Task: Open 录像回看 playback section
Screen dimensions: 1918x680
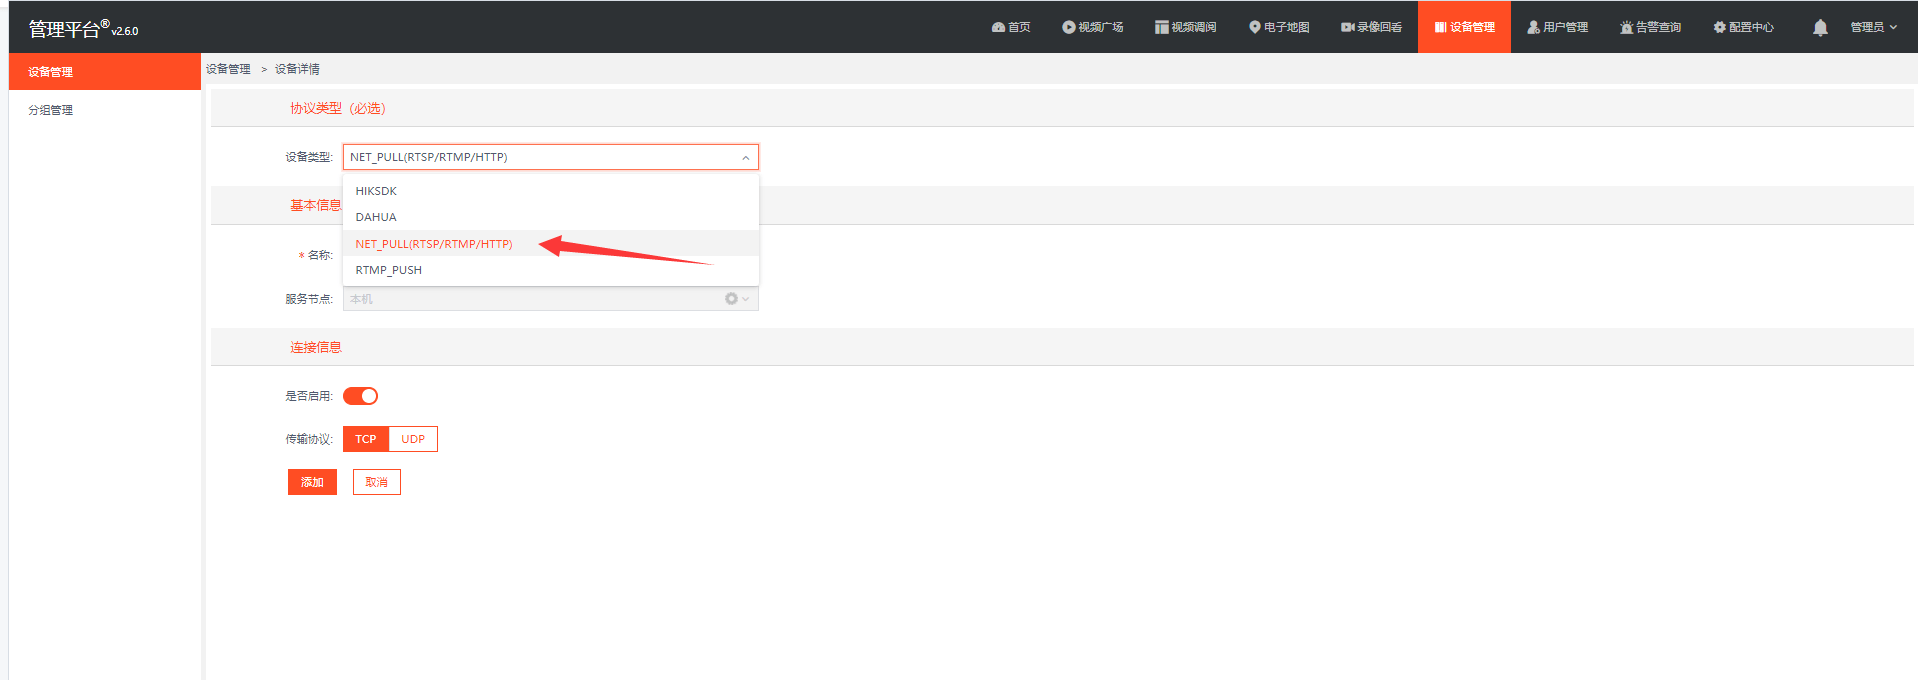Action: 1372,27
